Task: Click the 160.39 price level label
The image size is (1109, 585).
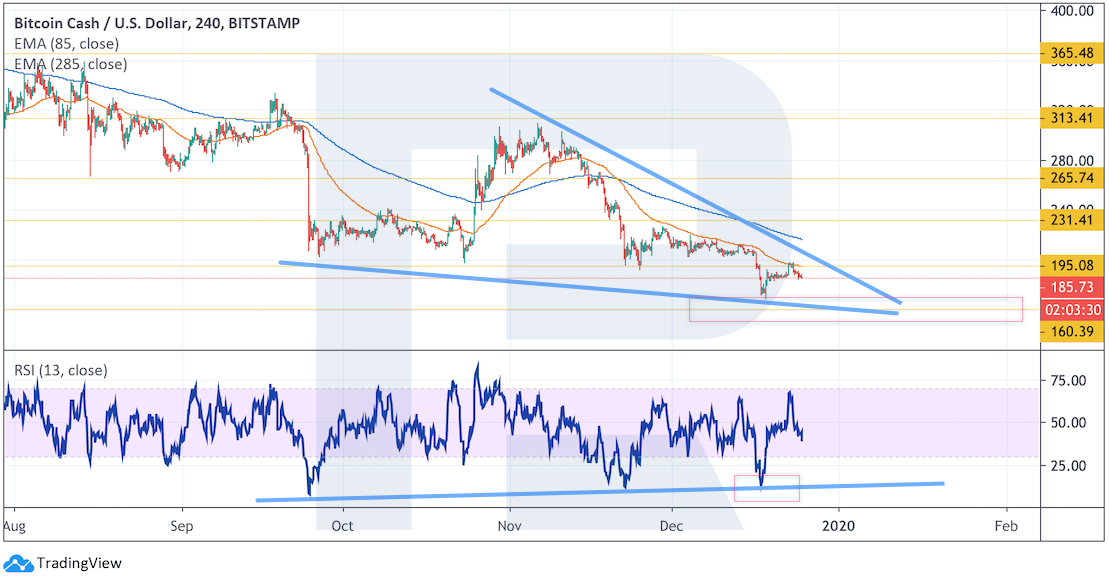Action: point(1071,332)
